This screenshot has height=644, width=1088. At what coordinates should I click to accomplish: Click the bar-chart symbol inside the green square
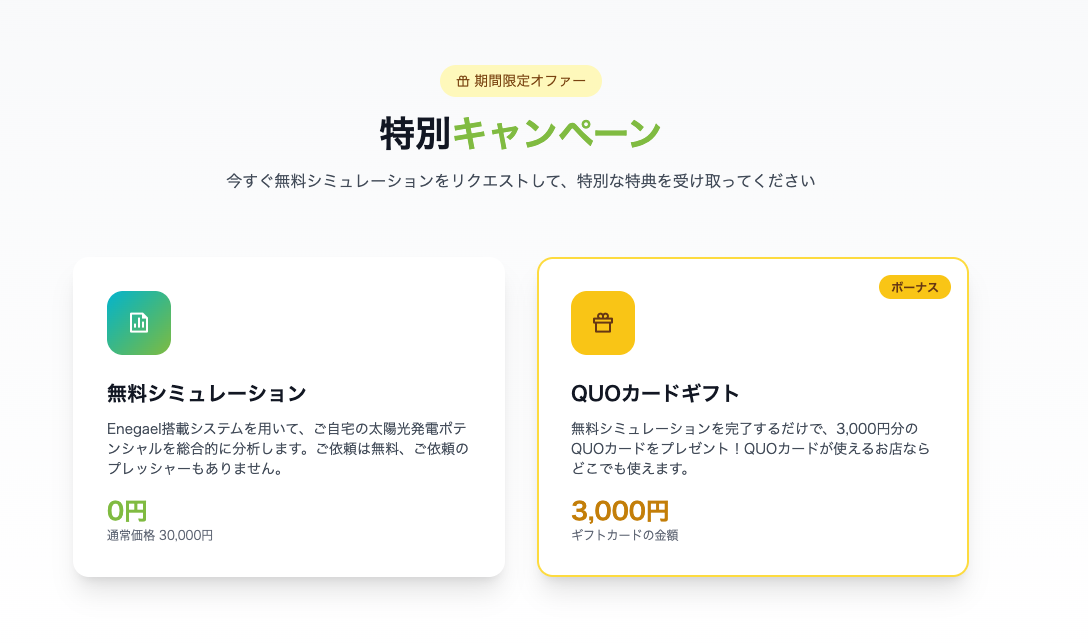coord(138,322)
